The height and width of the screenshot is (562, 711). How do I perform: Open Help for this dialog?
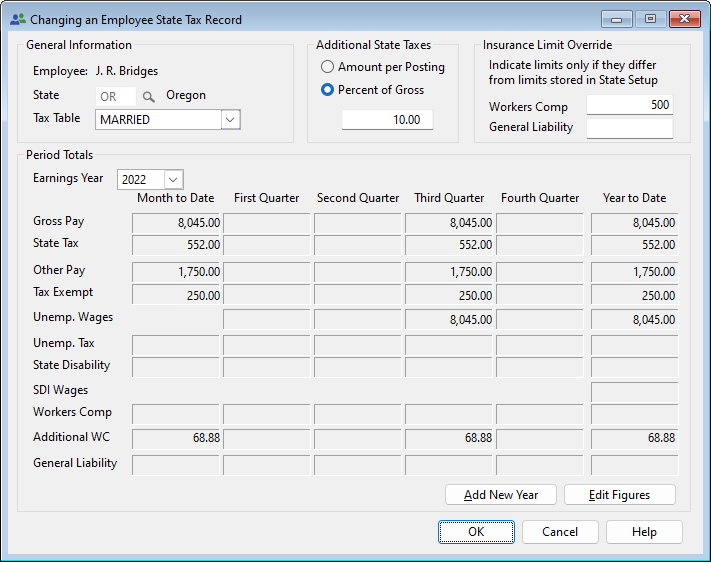(x=644, y=532)
